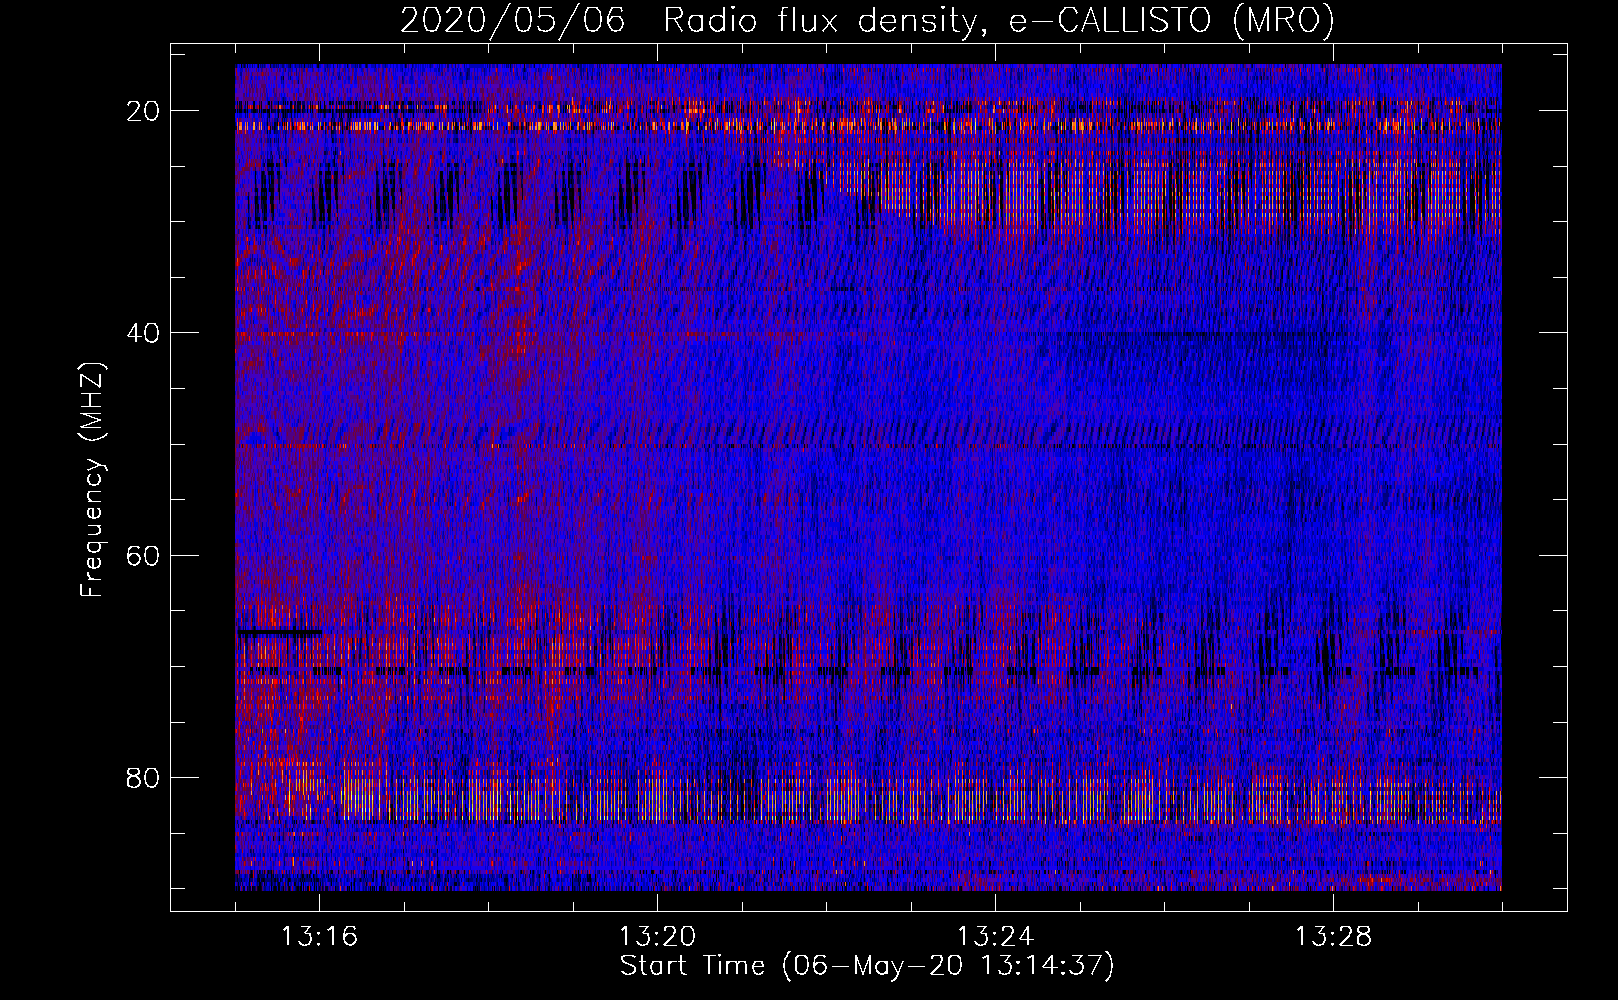The image size is (1618, 1000).
Task: Click the 13:28 time tick label
Action: point(1333,937)
